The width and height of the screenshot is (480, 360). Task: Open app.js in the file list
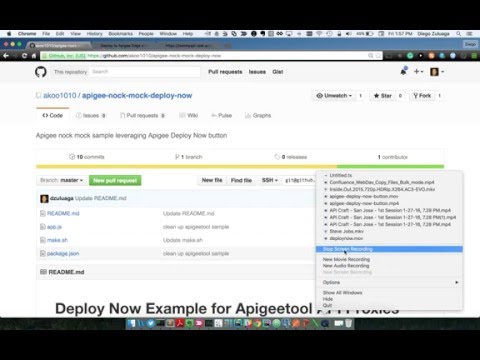(54, 227)
